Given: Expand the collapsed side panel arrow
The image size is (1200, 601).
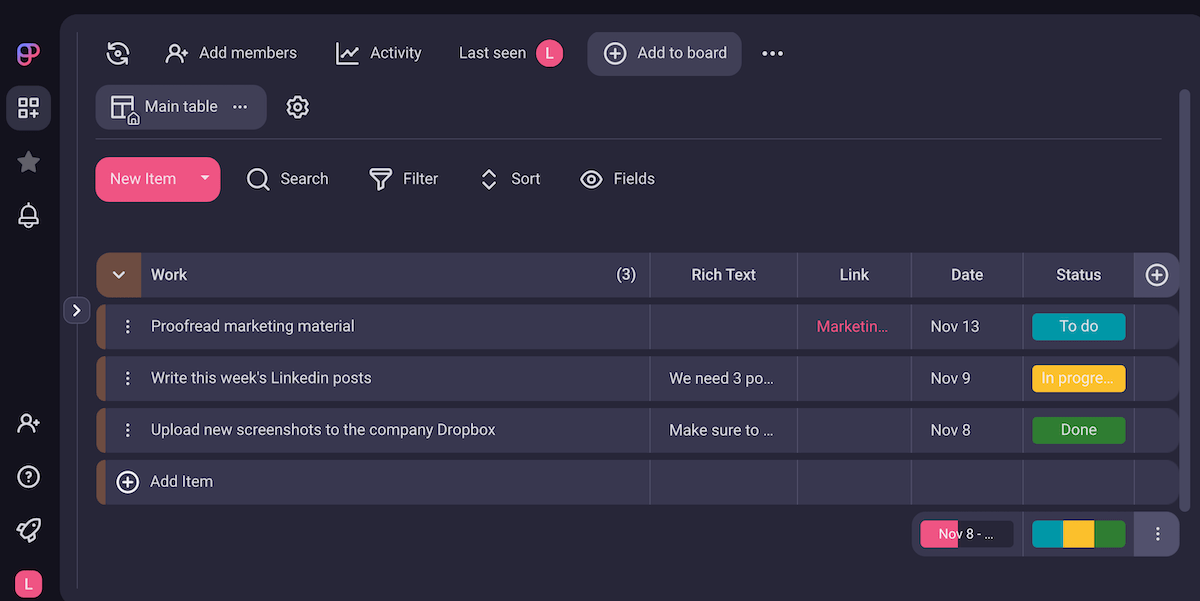Looking at the screenshot, I should tap(77, 311).
